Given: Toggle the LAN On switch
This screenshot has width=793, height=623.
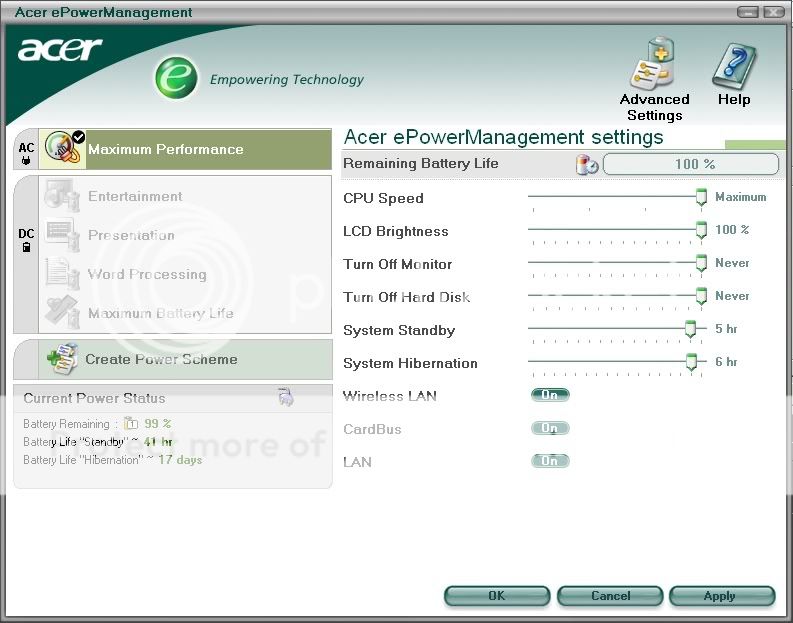Looking at the screenshot, I should point(550,461).
